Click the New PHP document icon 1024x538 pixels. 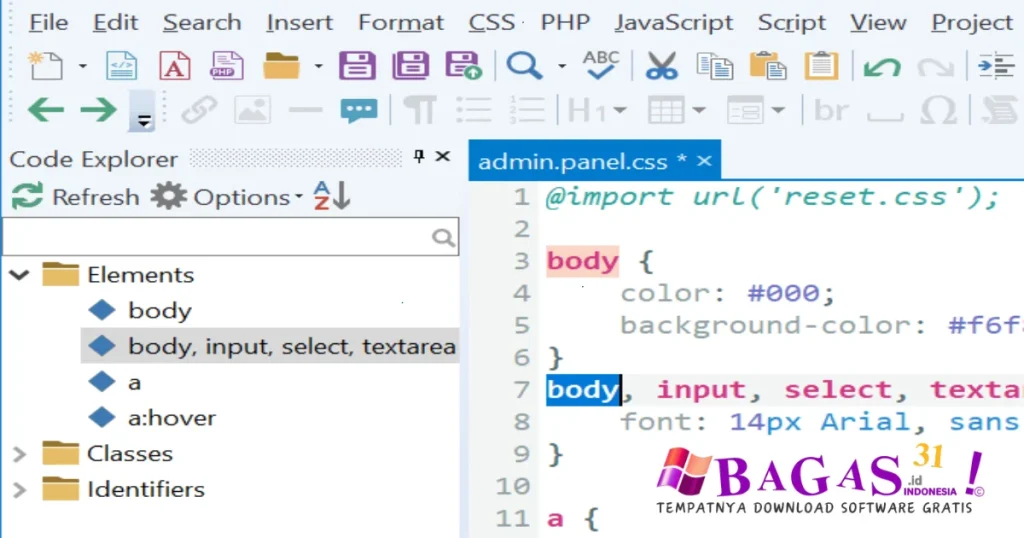[227, 67]
